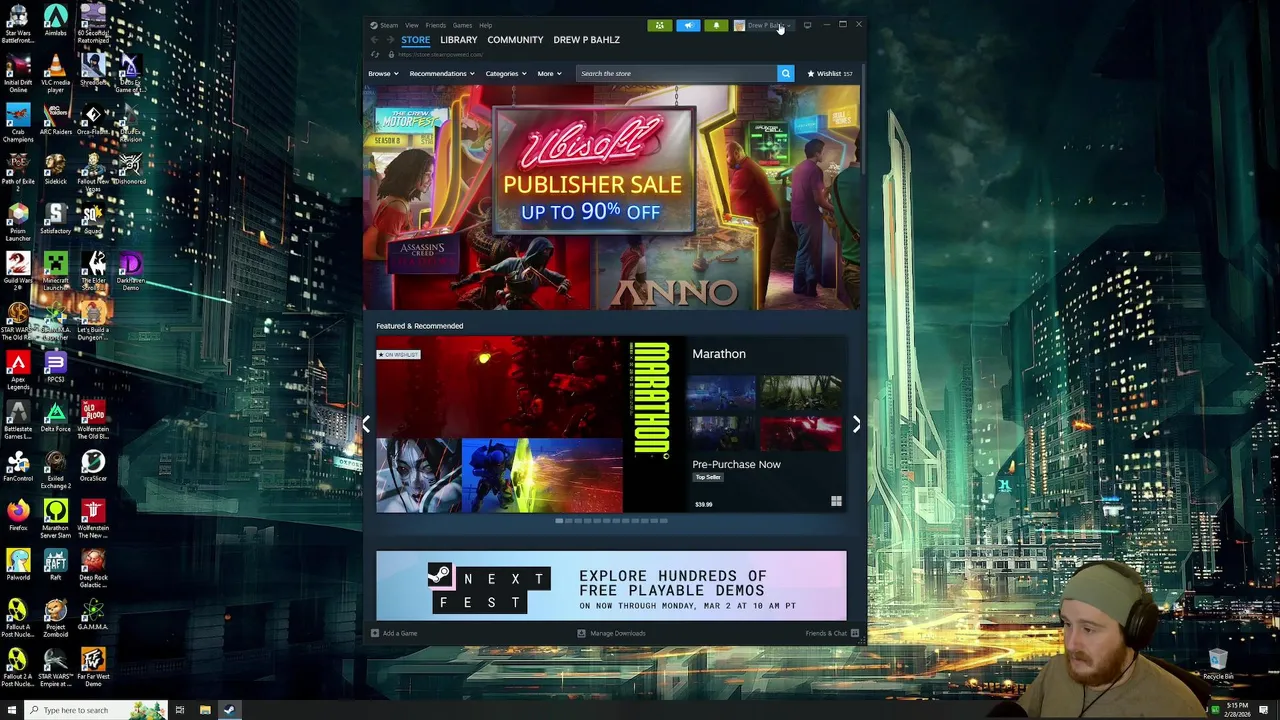The height and width of the screenshot is (720, 1280).
Task: Open the Apex Legends desktop shortcut
Action: [x=18, y=369]
